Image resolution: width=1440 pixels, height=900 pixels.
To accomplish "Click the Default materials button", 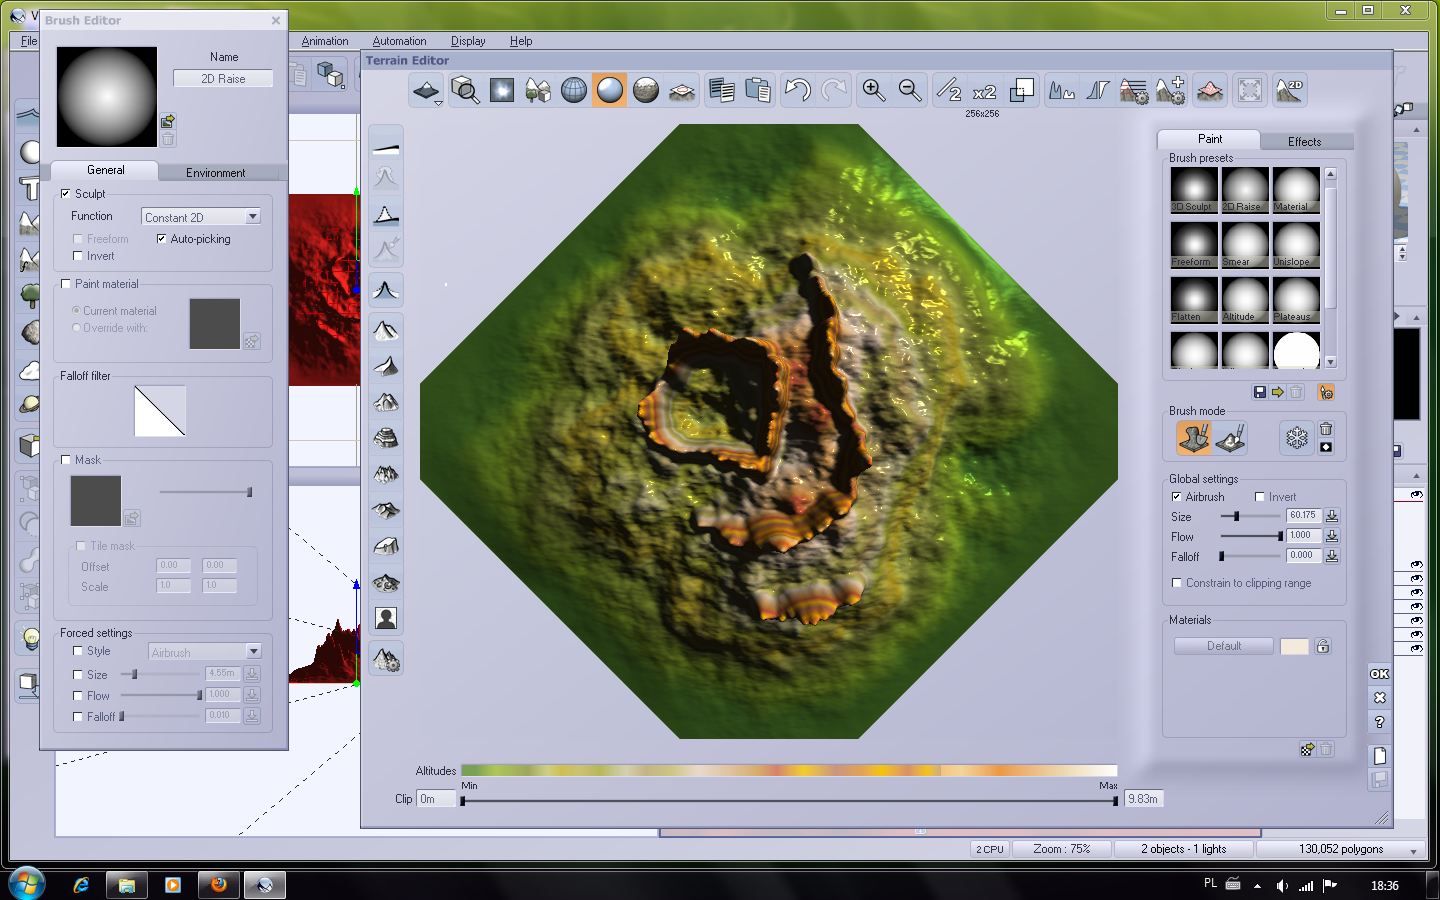I will point(1223,646).
